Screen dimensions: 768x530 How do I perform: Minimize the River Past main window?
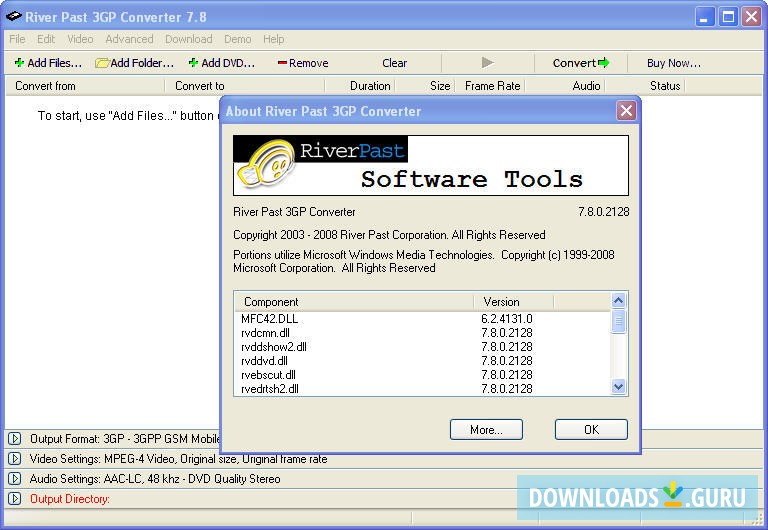coord(704,17)
